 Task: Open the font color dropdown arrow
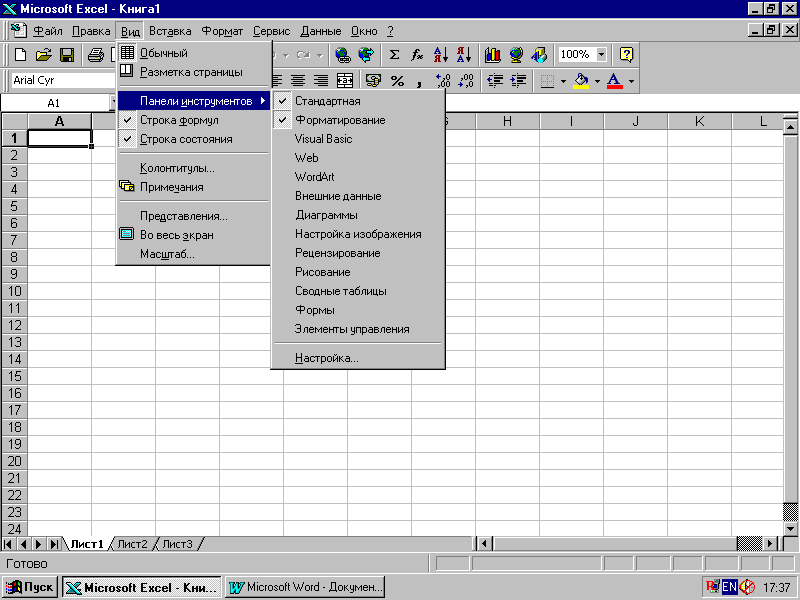coord(631,81)
